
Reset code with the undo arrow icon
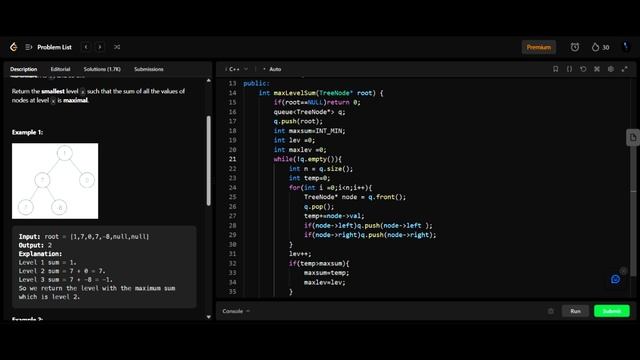coord(583,69)
